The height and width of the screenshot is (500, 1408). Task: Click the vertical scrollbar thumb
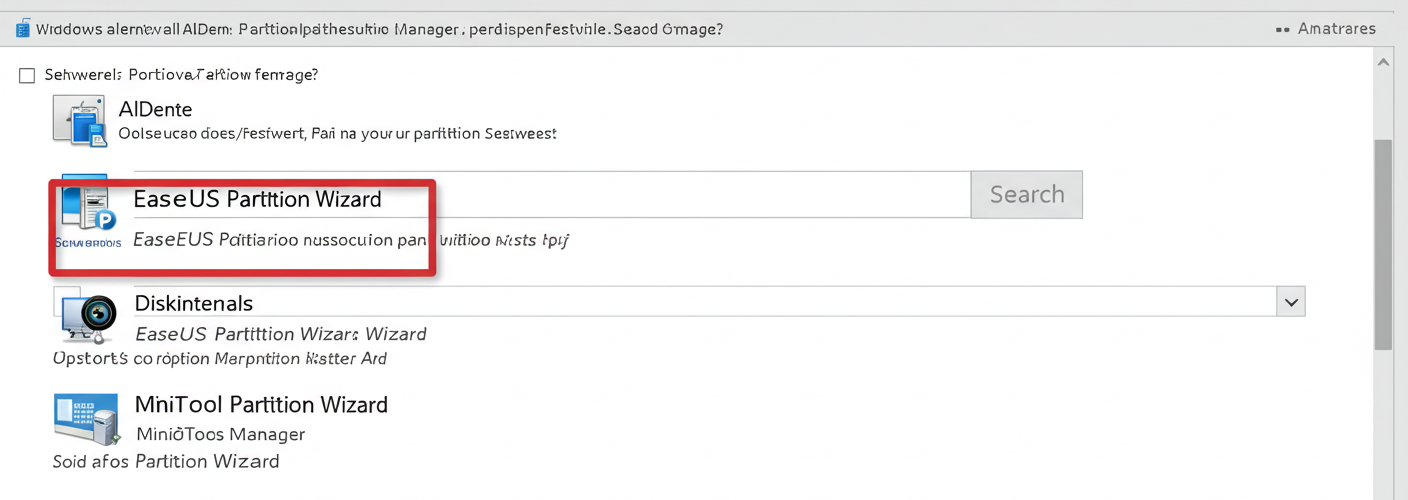(1383, 245)
